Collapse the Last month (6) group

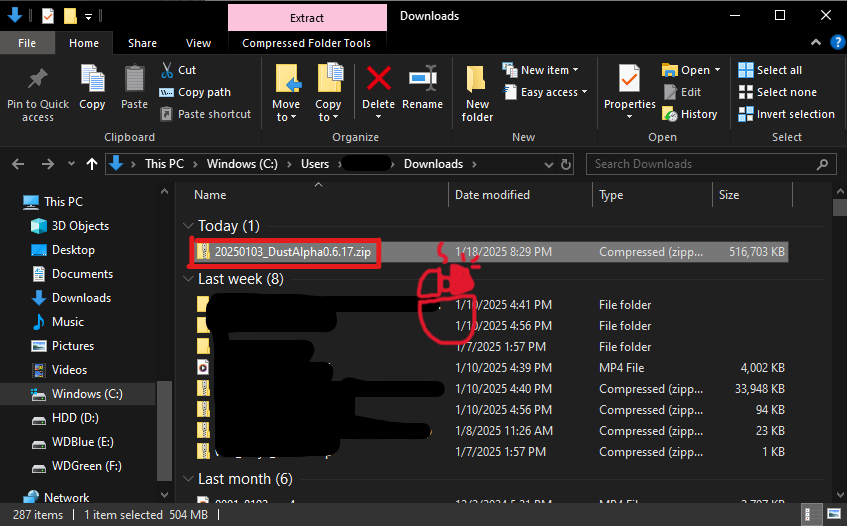(188, 479)
